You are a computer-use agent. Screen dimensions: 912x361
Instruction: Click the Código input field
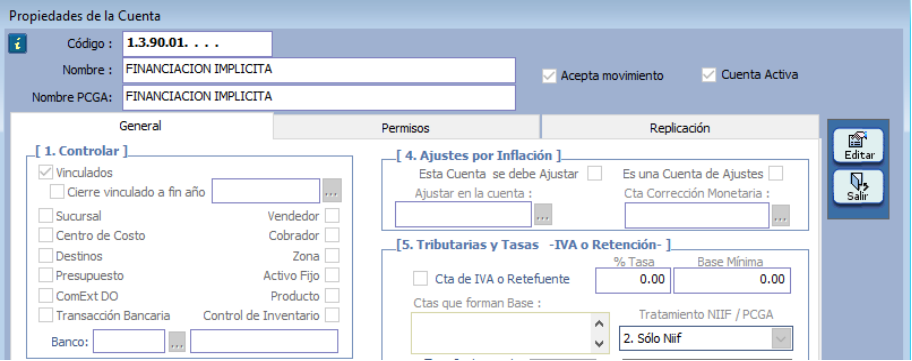click(197, 44)
